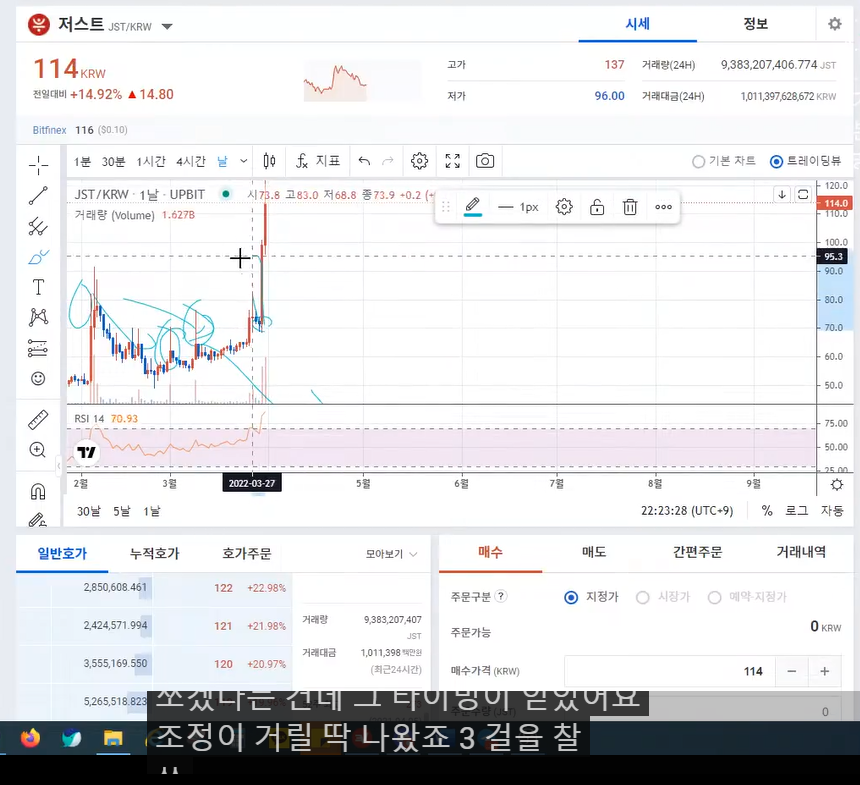The image size is (860, 785).
Task: Toggle 자동 auto scale
Action: click(831, 511)
